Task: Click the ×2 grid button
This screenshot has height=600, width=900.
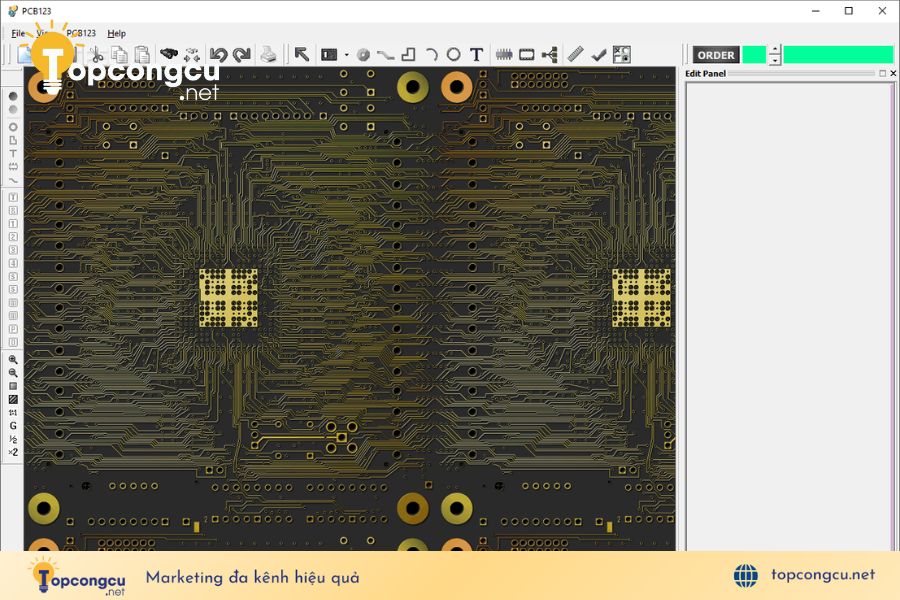Action: (13, 452)
